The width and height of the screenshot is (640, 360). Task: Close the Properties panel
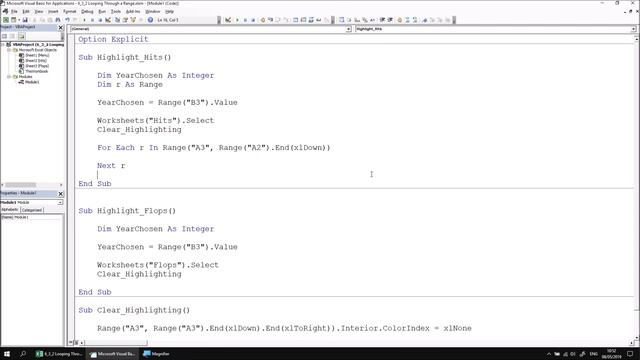[61, 193]
